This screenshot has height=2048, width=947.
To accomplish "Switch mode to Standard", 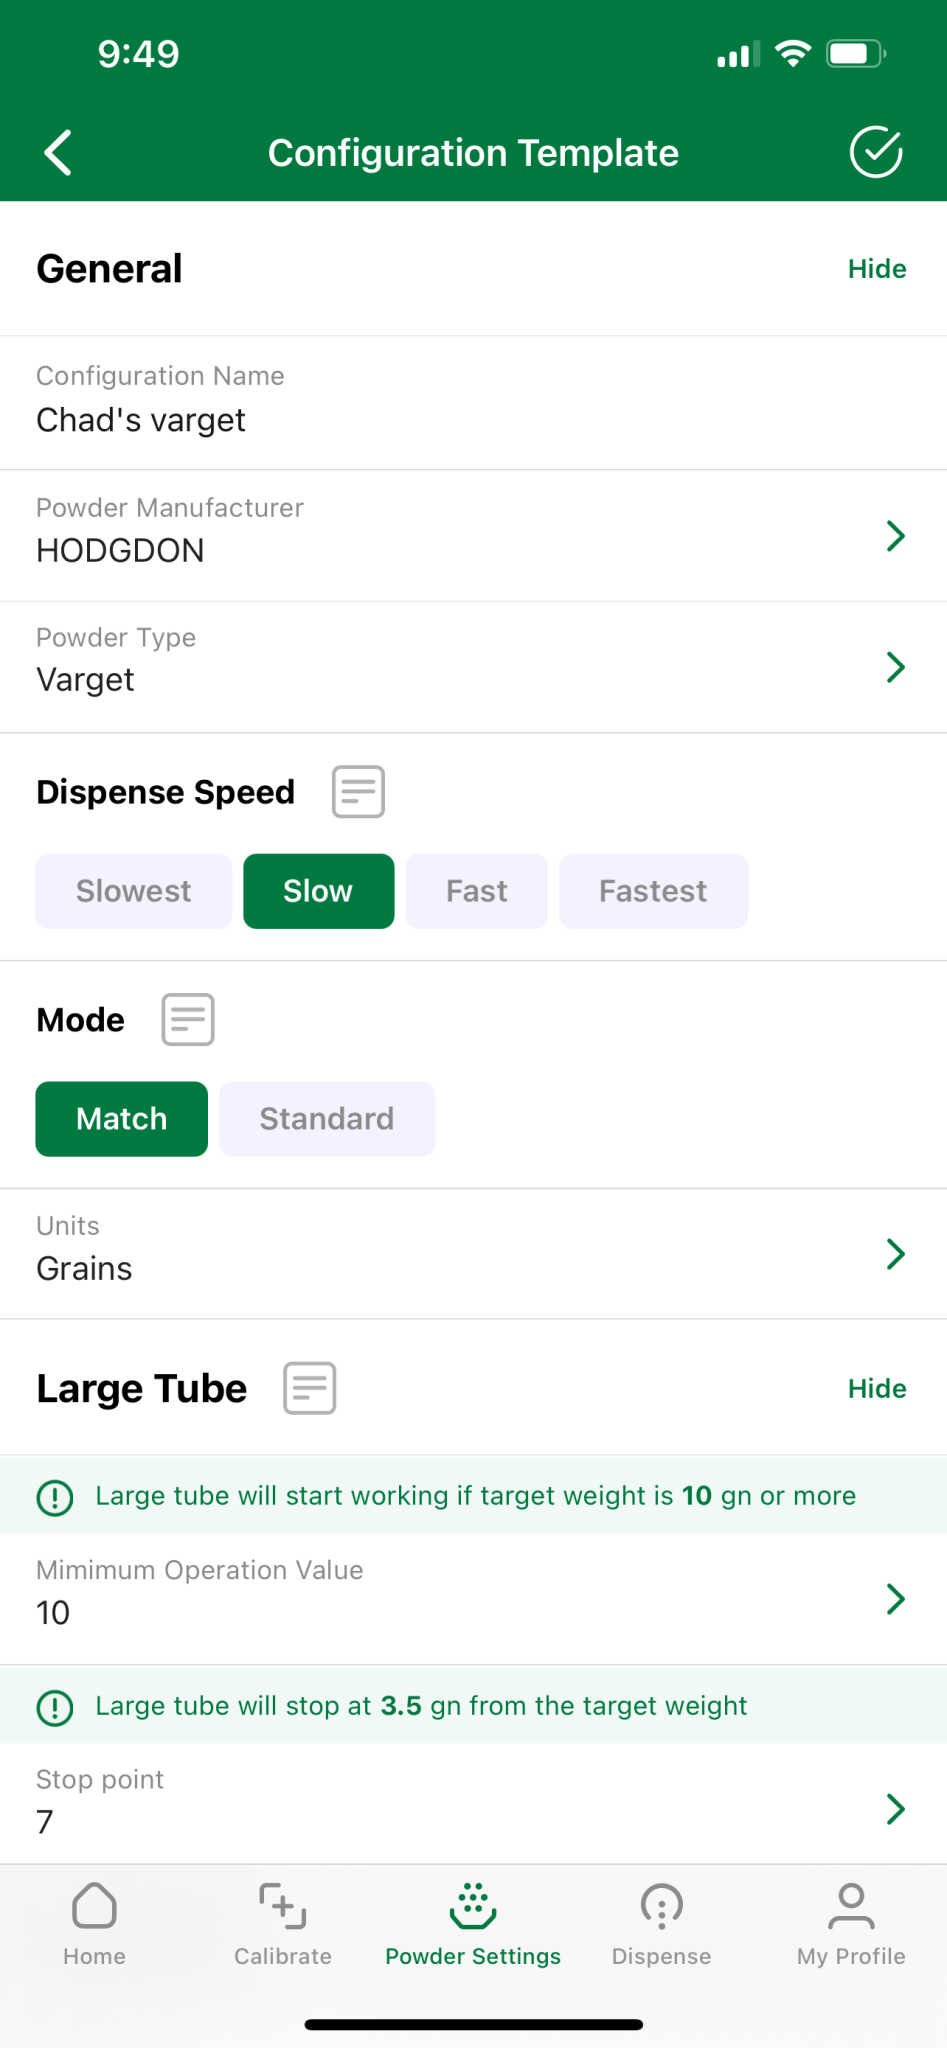I will 327,1119.
